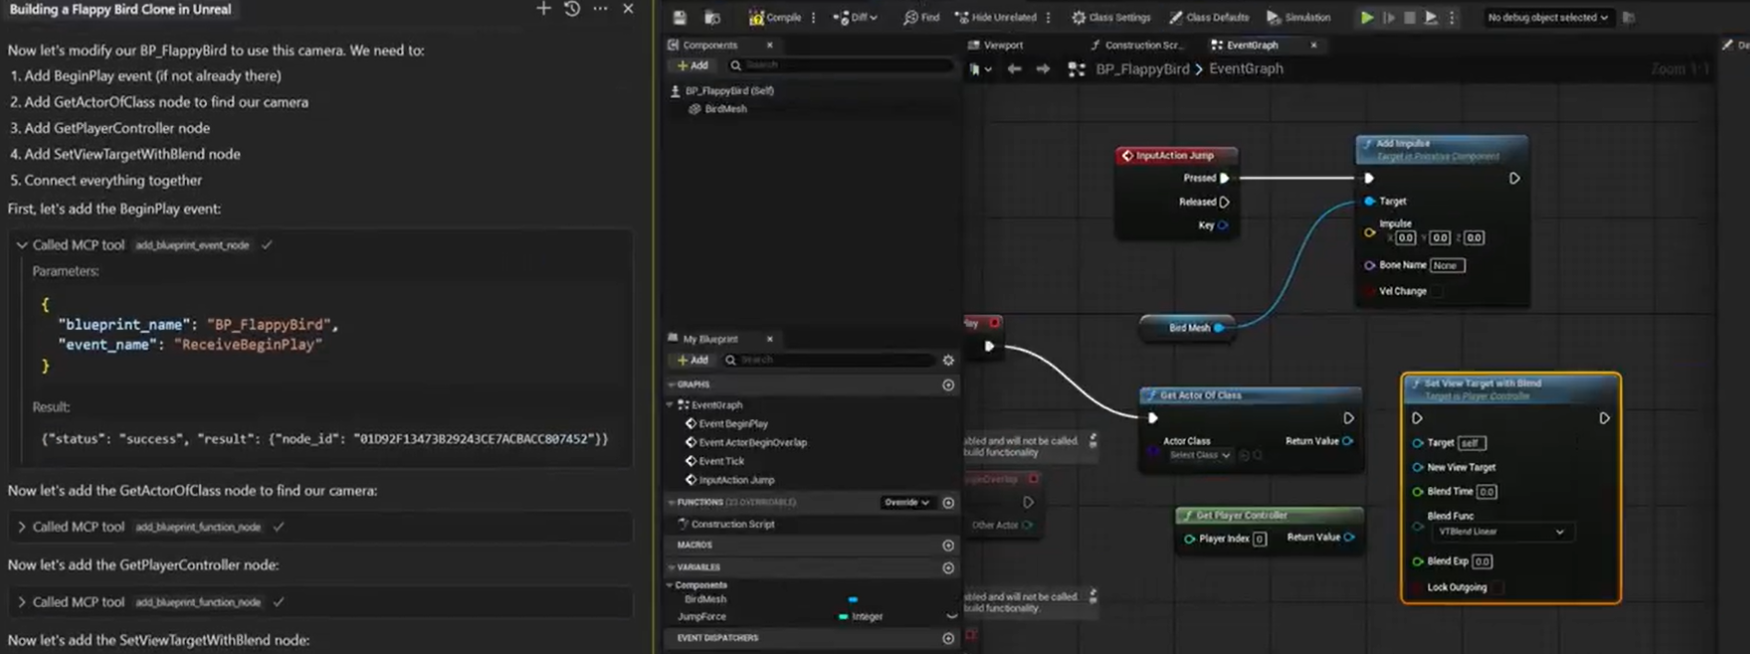Toggle Lock Outgoing checkbox on Set View Target
This screenshot has width=1750, height=654.
pyautogui.click(x=1497, y=587)
